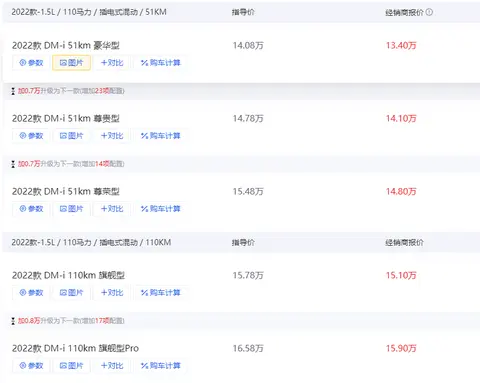Image resolution: width=480 pixels, height=383 pixels.
Task: View 图片 for DM-i 51km 尊贵型
Action: 71,136
